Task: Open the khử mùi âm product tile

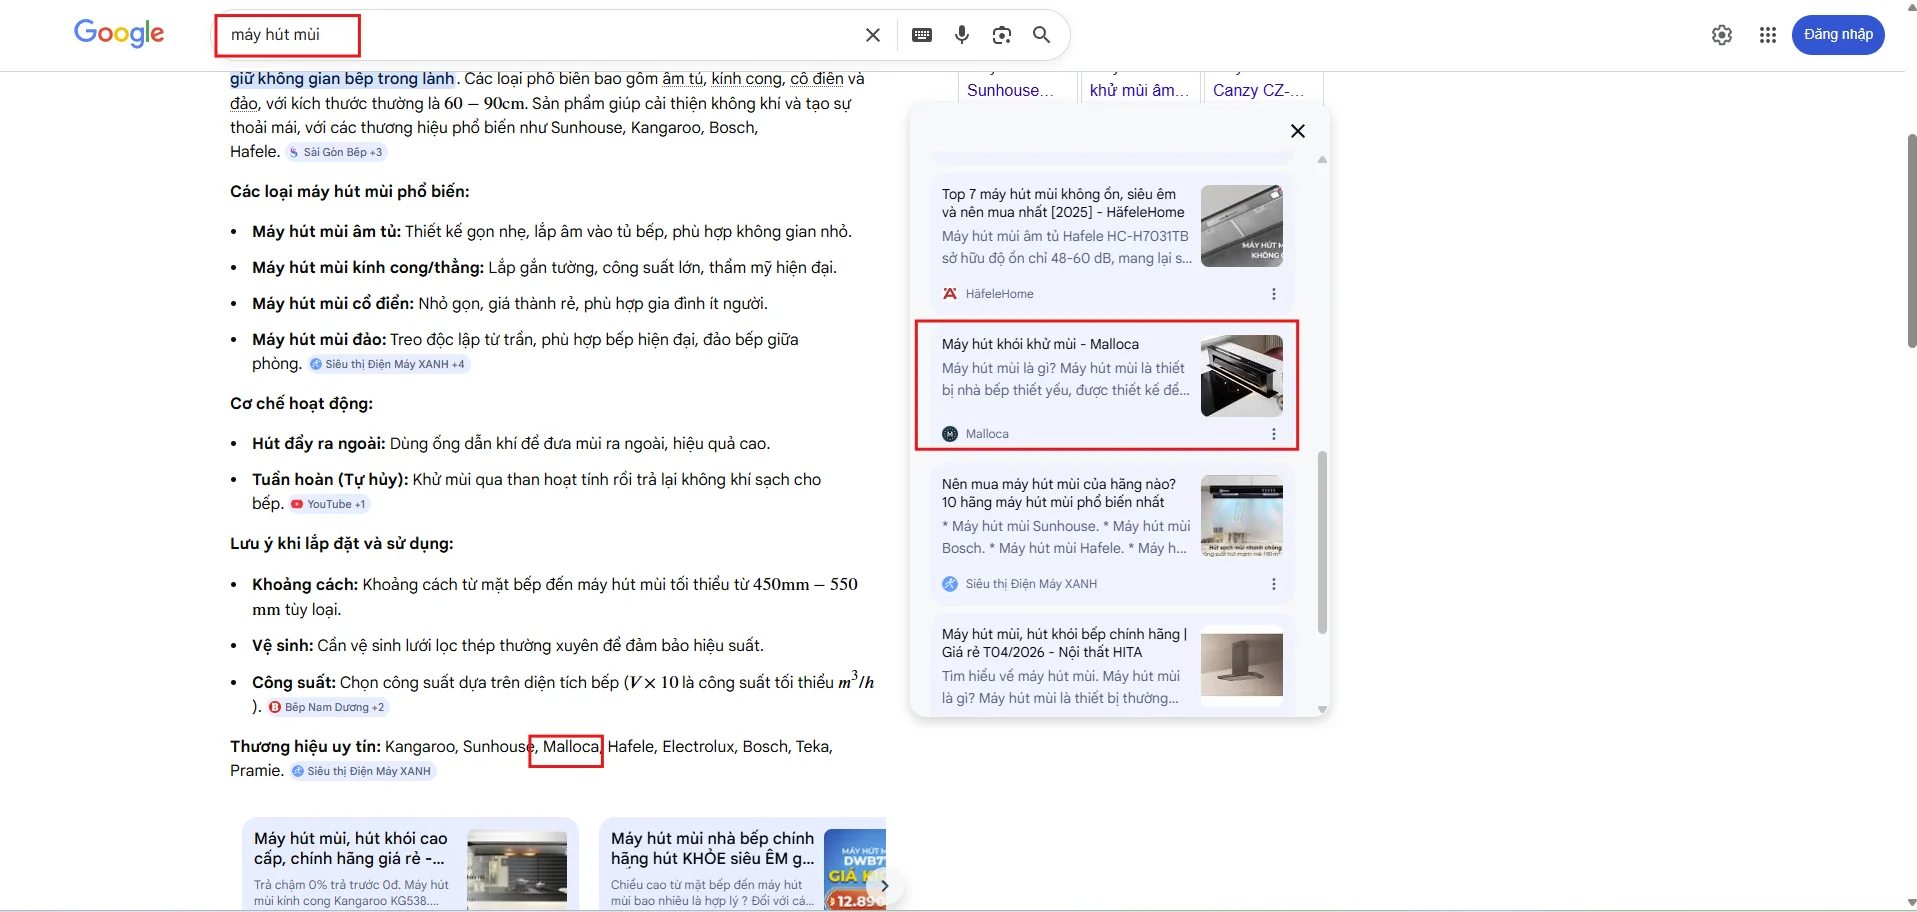Action: (1140, 87)
